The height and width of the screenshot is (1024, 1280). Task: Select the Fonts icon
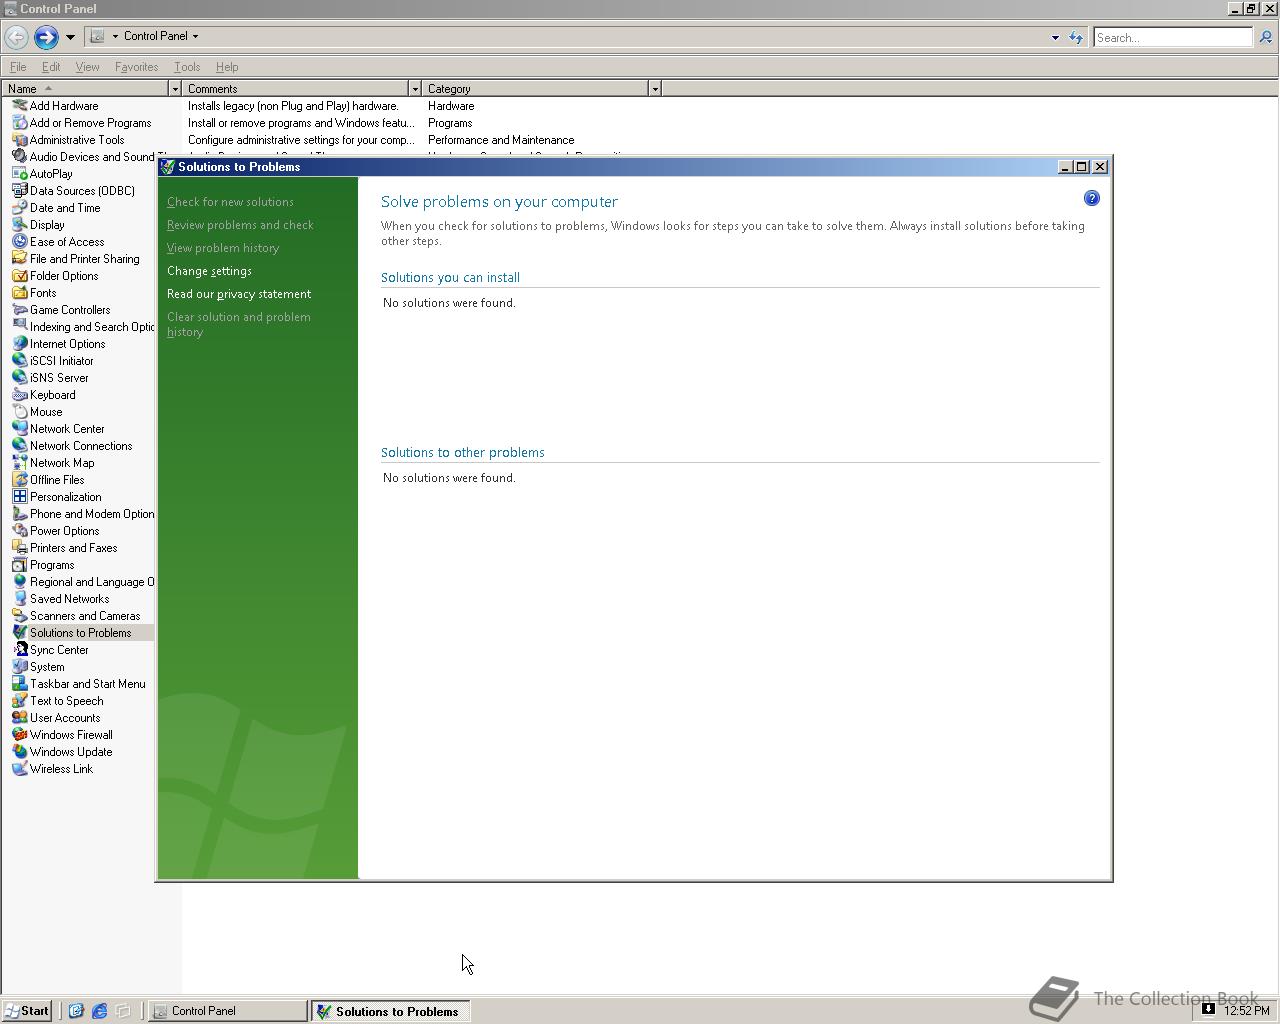tap(20, 293)
